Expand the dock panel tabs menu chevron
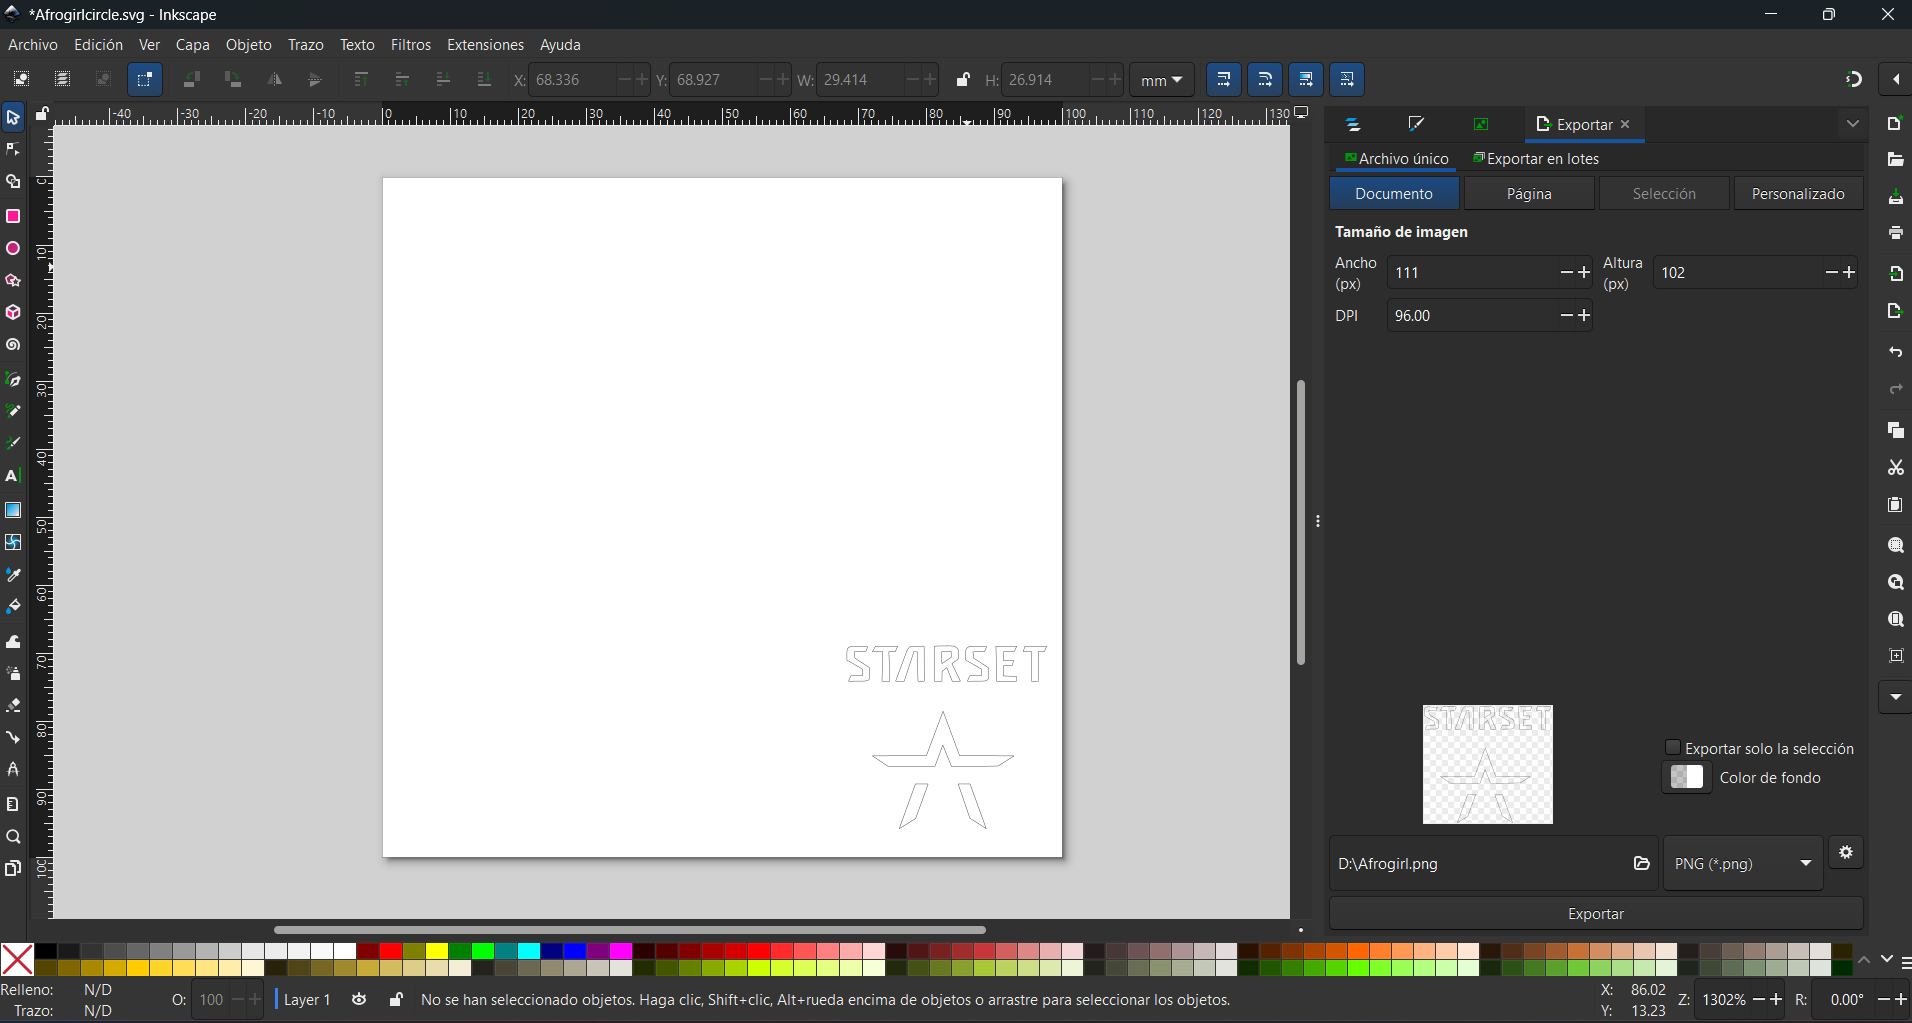Screen dimensions: 1912x1023 [x=1852, y=124]
